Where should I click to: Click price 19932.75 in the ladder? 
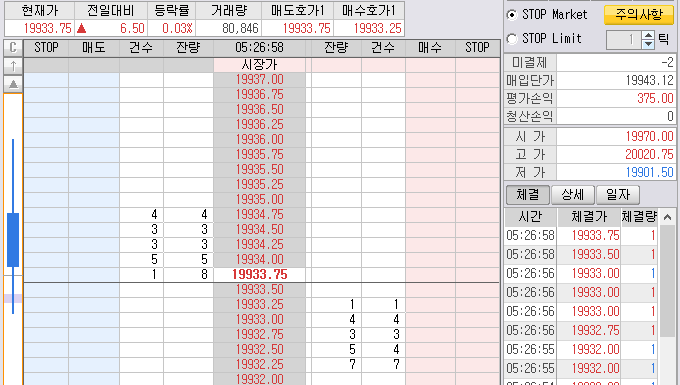(x=259, y=334)
